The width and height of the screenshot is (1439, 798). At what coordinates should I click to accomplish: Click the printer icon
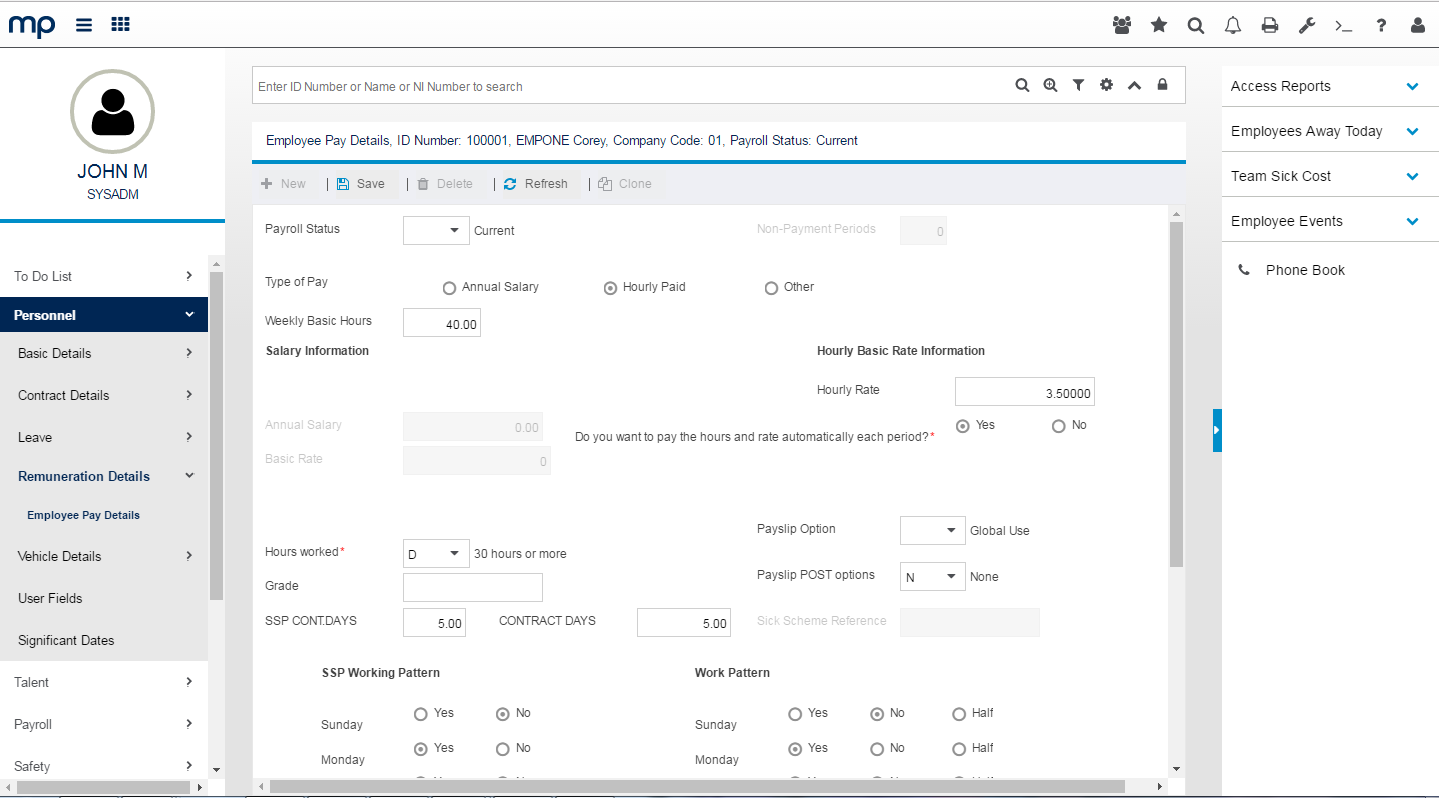(1270, 26)
